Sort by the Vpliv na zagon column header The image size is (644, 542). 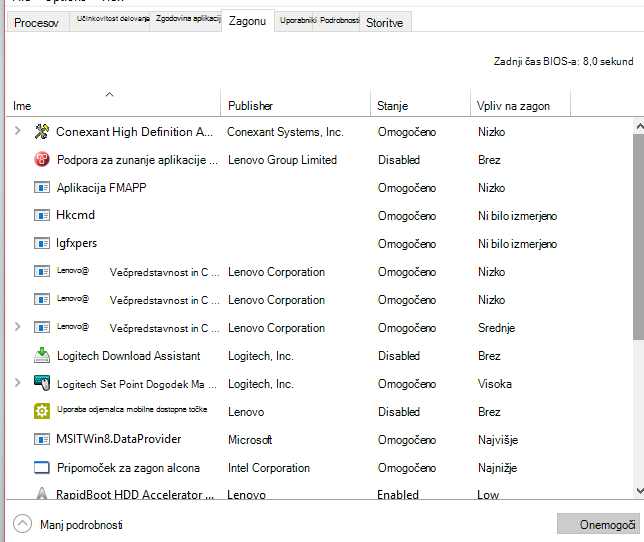(520, 103)
